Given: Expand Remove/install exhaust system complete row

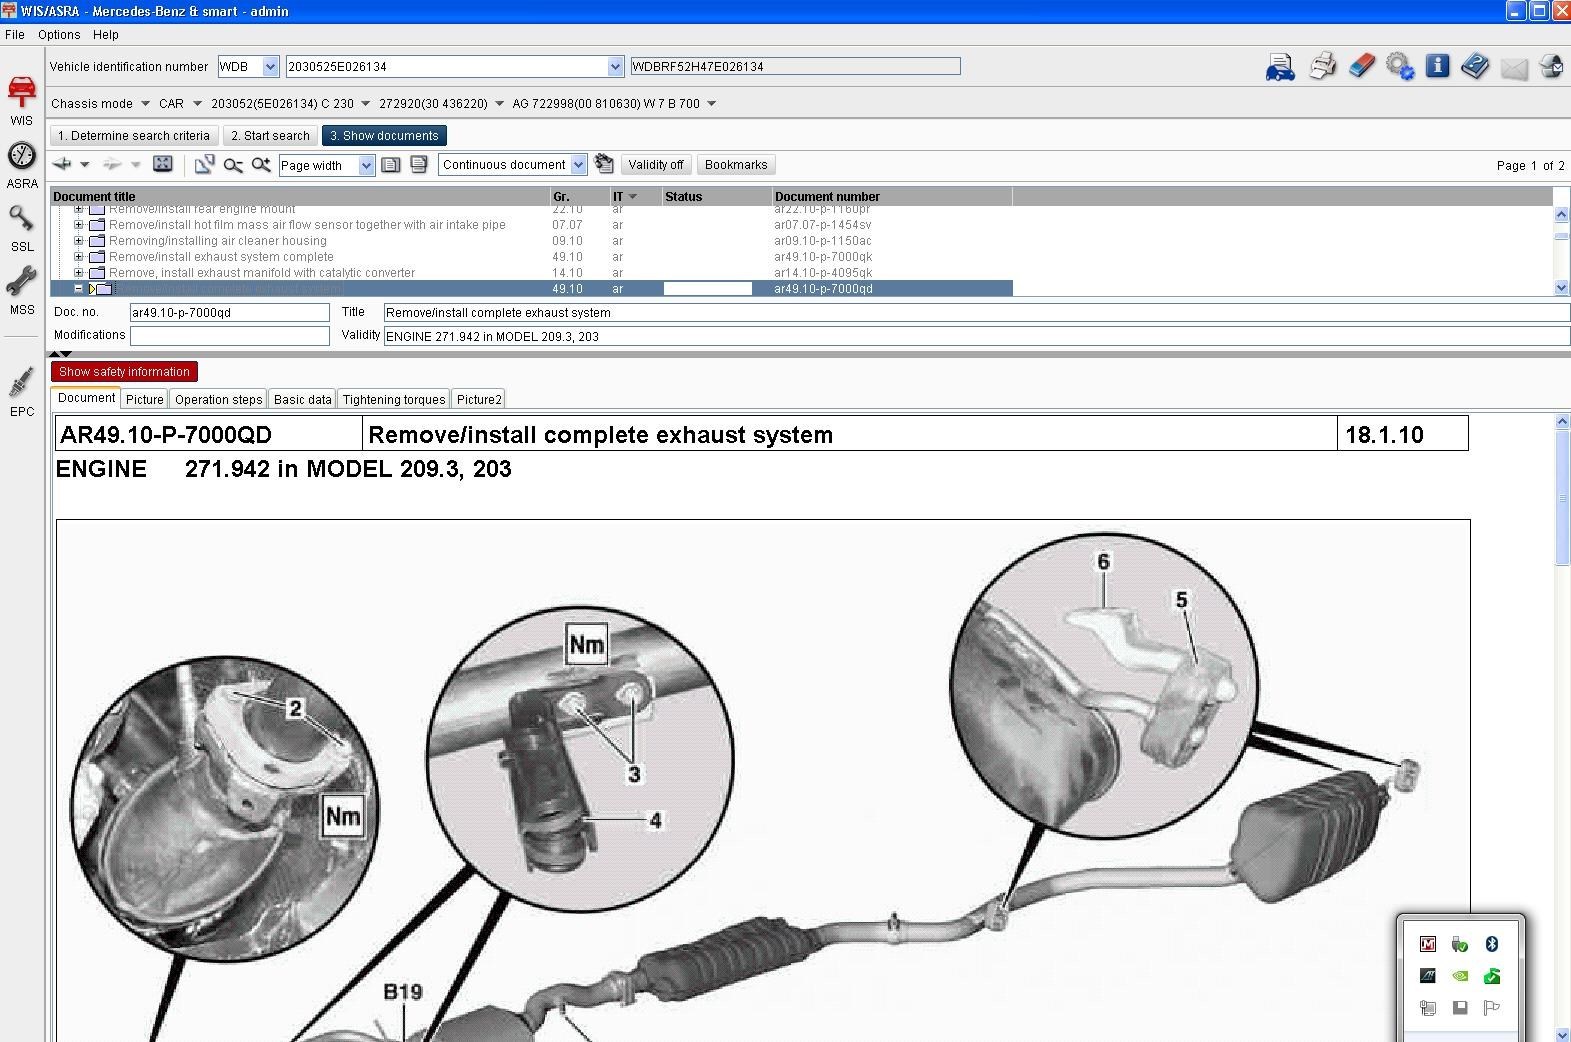Looking at the screenshot, I should 79,257.
